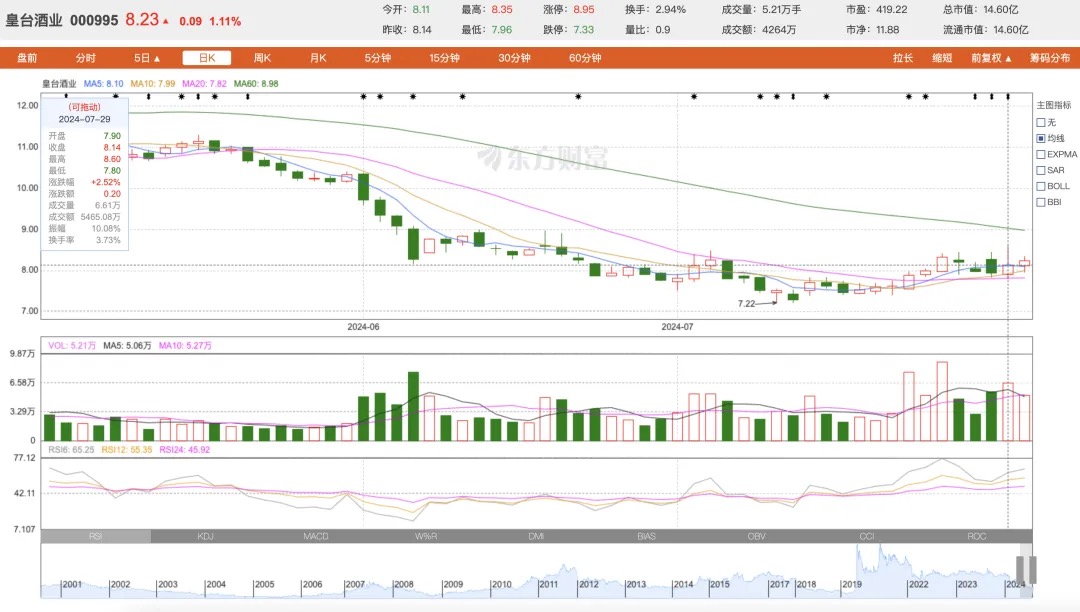Viewport: 1080px width, 612px height.
Task: Switch sub-indicator to MACD
Action: 315,536
